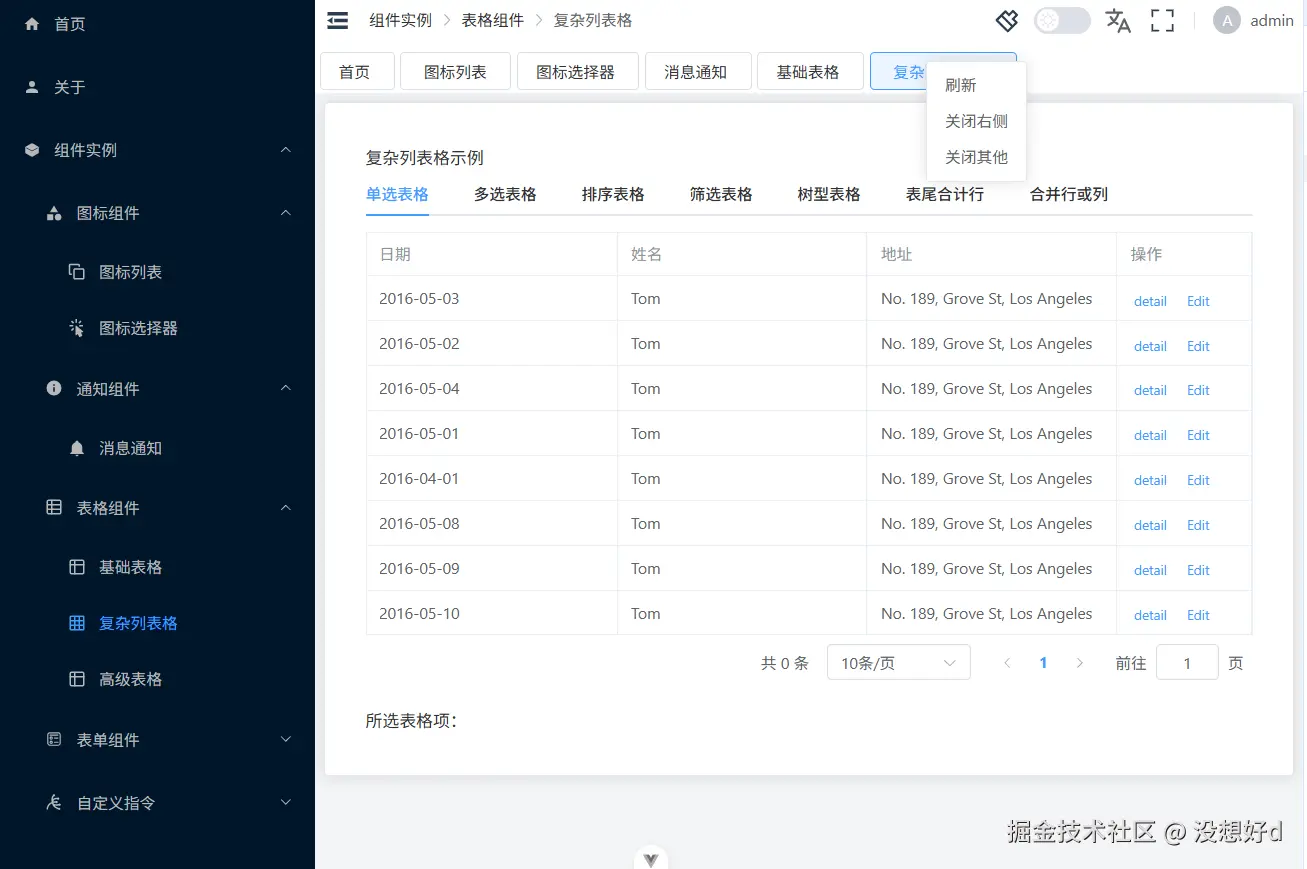Enter fullscreen via the fullscreen icon
The width and height of the screenshot is (1307, 869).
(1162, 20)
